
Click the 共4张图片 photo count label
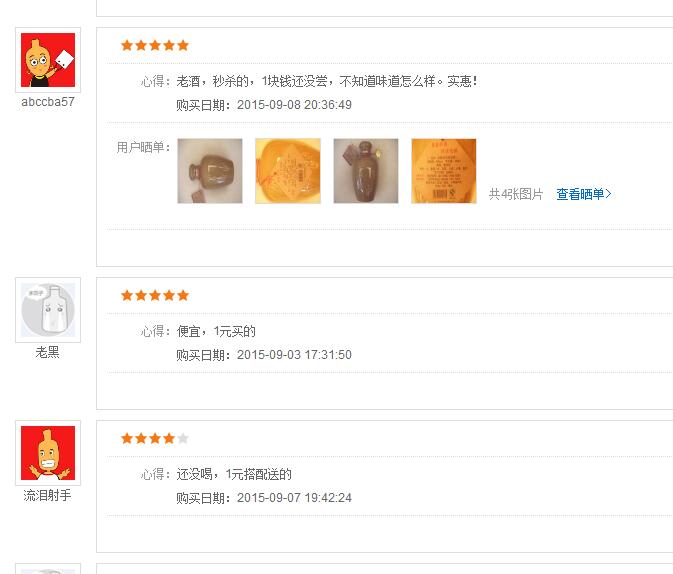(516, 194)
